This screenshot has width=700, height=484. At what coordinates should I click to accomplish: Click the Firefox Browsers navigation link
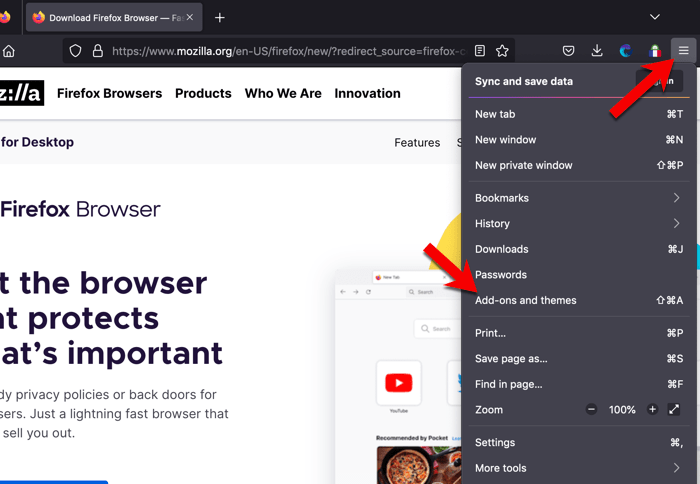[x=109, y=93]
